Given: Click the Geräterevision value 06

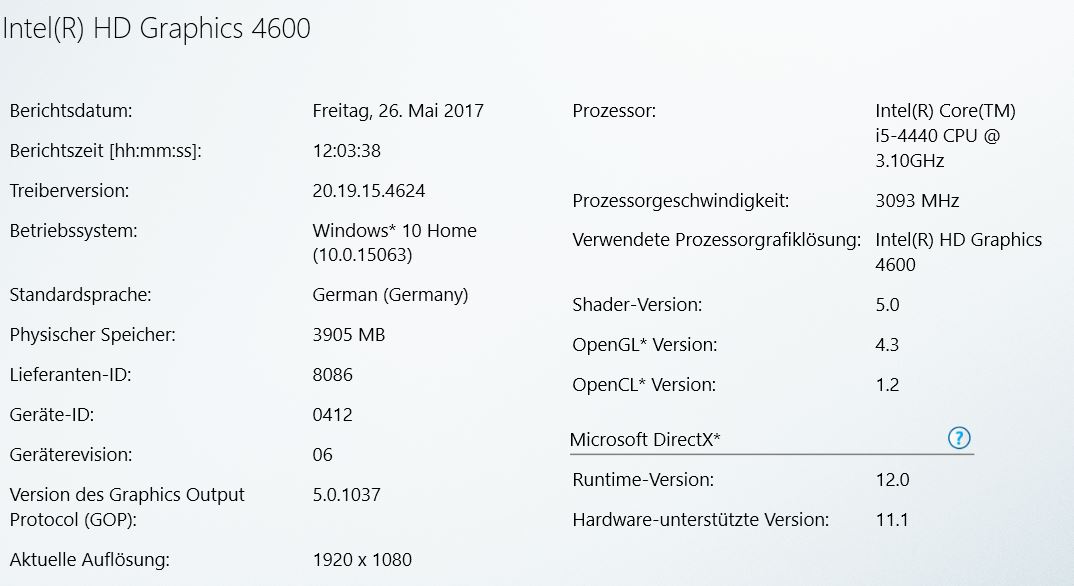Looking at the screenshot, I should [x=323, y=455].
